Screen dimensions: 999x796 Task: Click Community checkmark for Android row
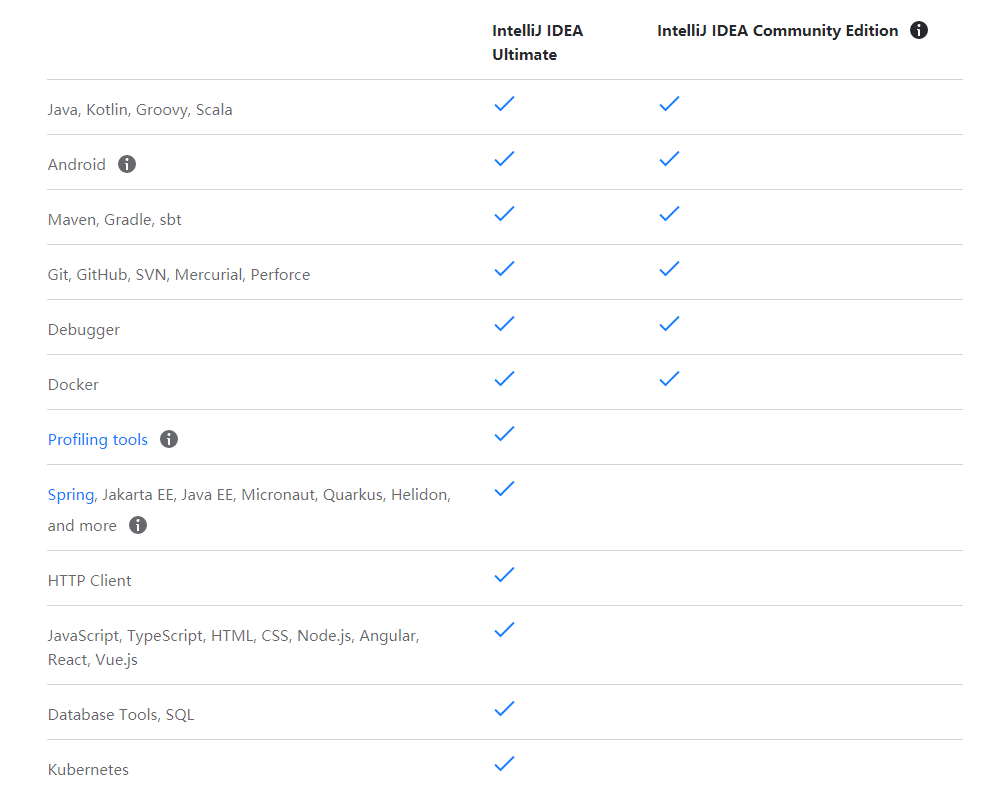point(669,159)
